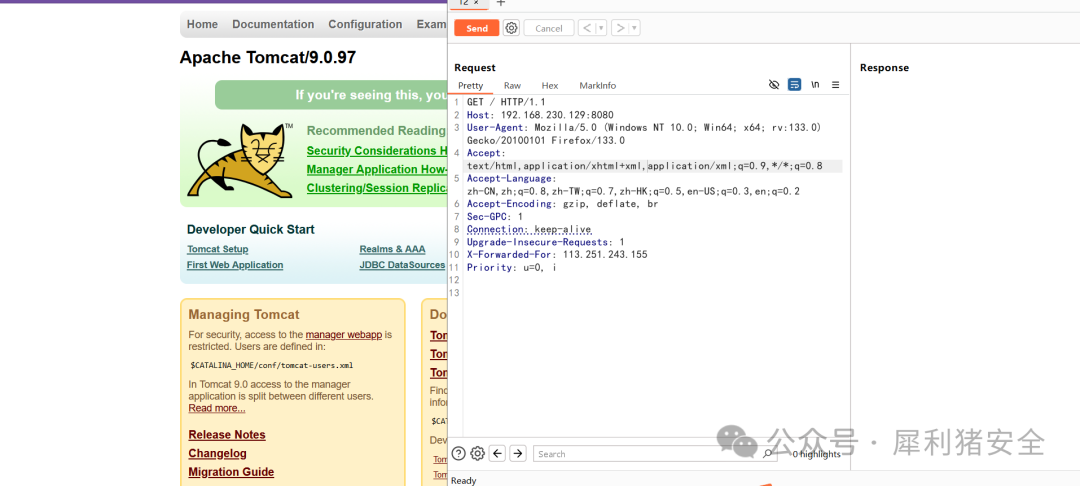Click the Priority: u=0, i line

[x=511, y=268]
